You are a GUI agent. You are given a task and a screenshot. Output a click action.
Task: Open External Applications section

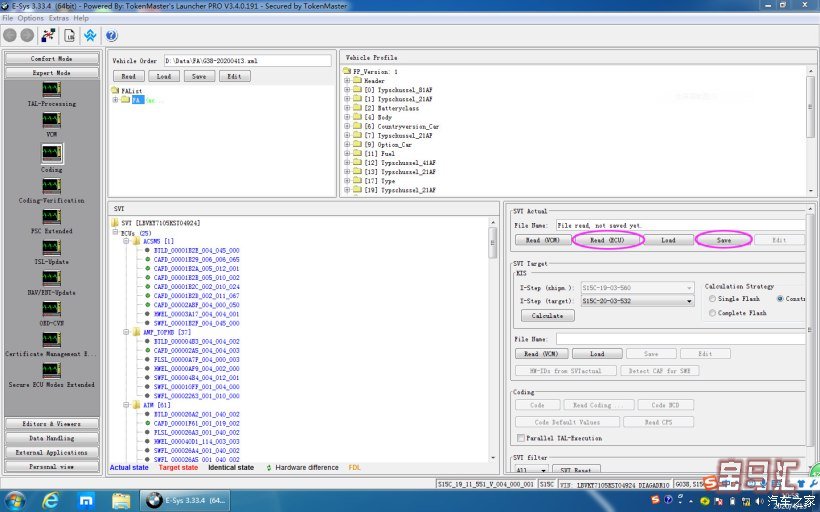point(51,452)
